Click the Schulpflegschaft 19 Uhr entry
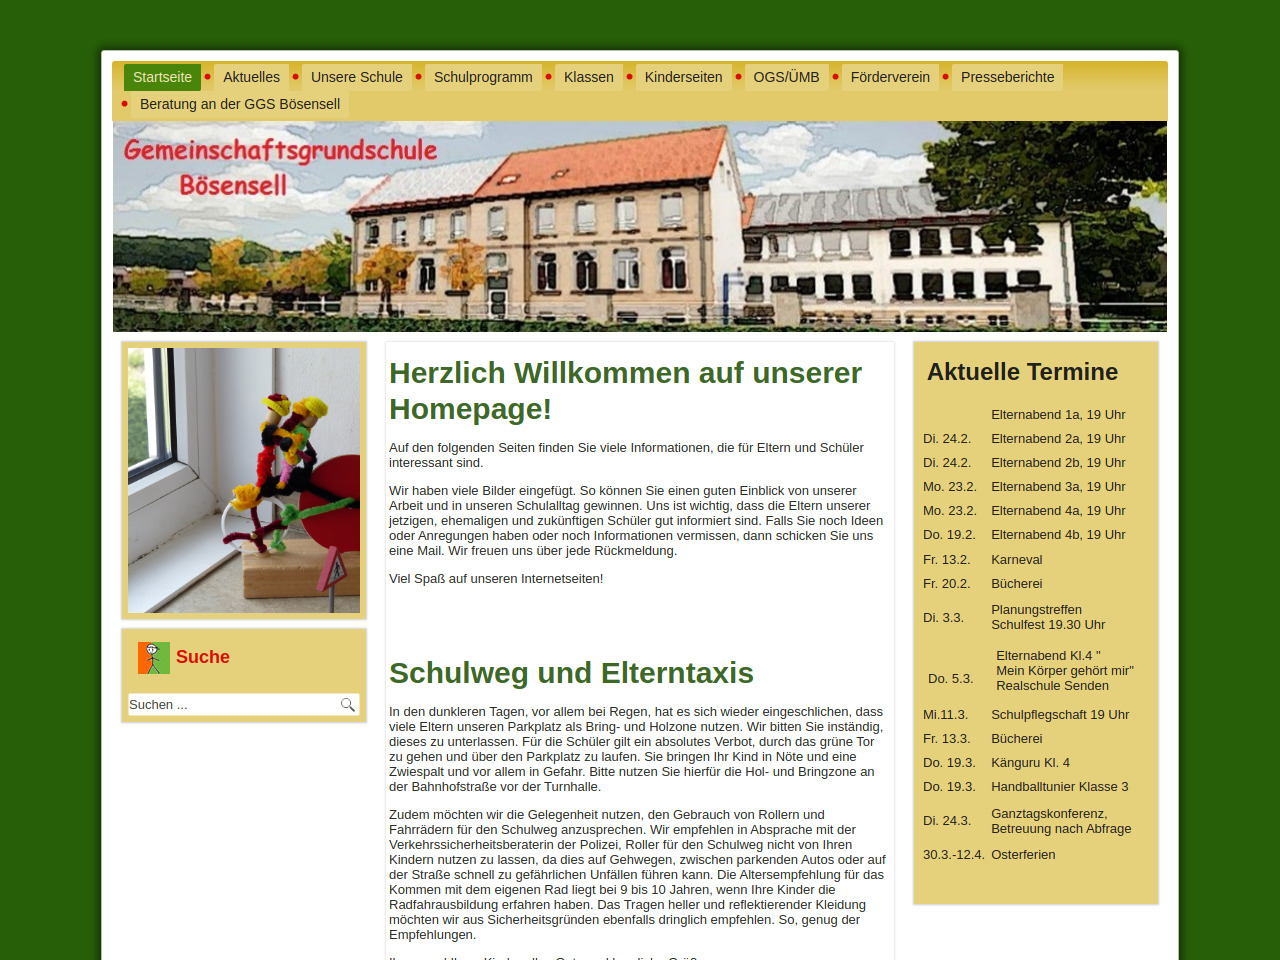This screenshot has height=960, width=1280. point(1059,715)
